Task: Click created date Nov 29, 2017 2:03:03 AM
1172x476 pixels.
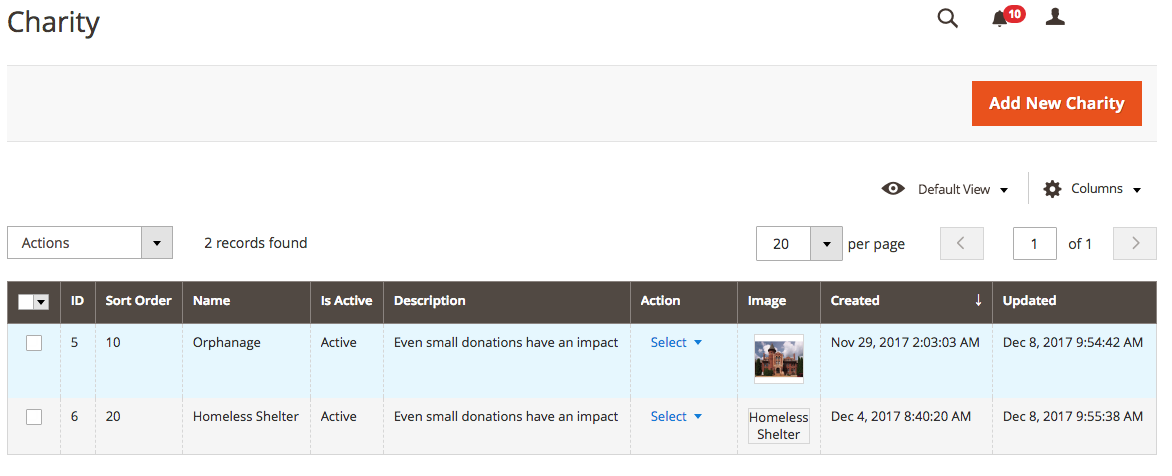Action: [905, 342]
